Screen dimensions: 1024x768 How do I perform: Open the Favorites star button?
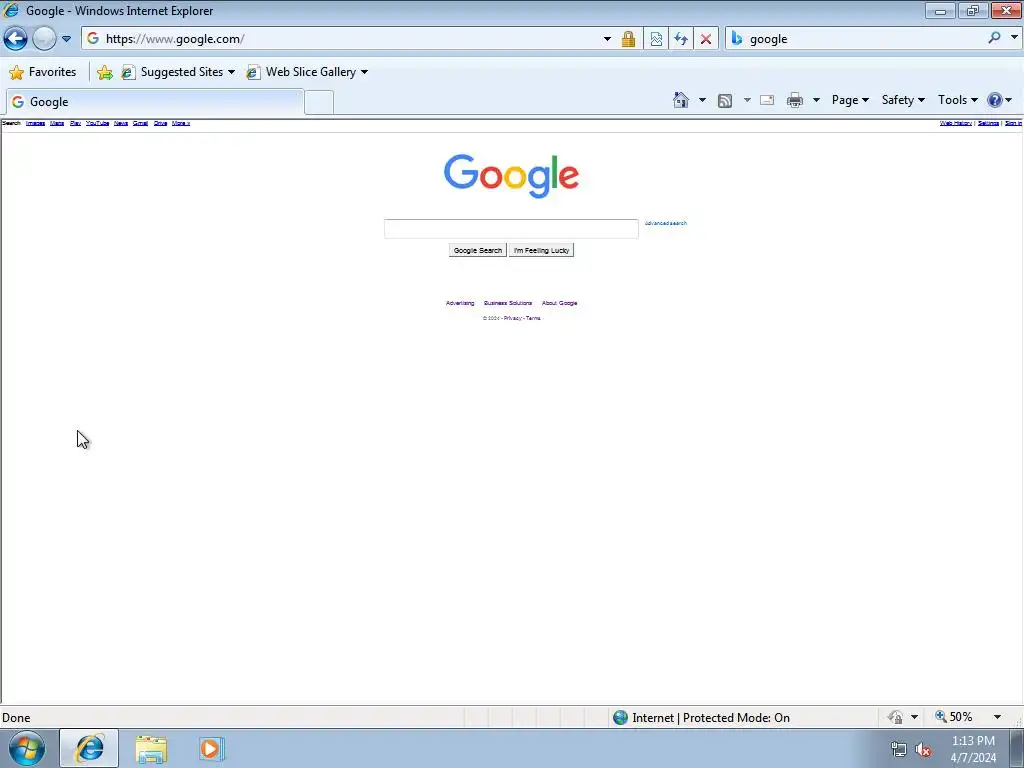point(43,72)
